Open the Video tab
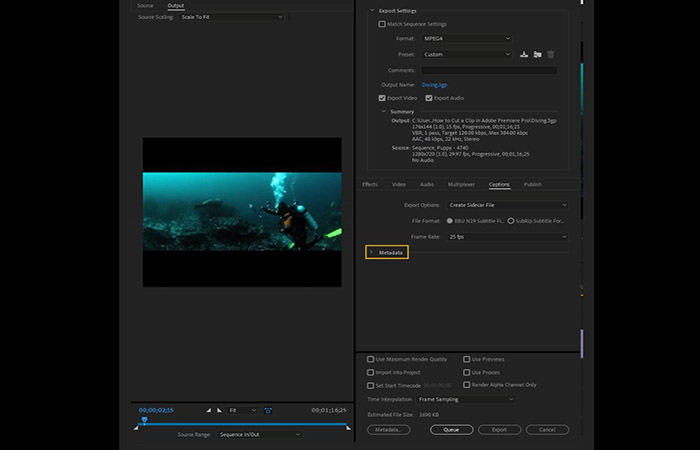Viewport: 700px width, 450px height. 399,184
